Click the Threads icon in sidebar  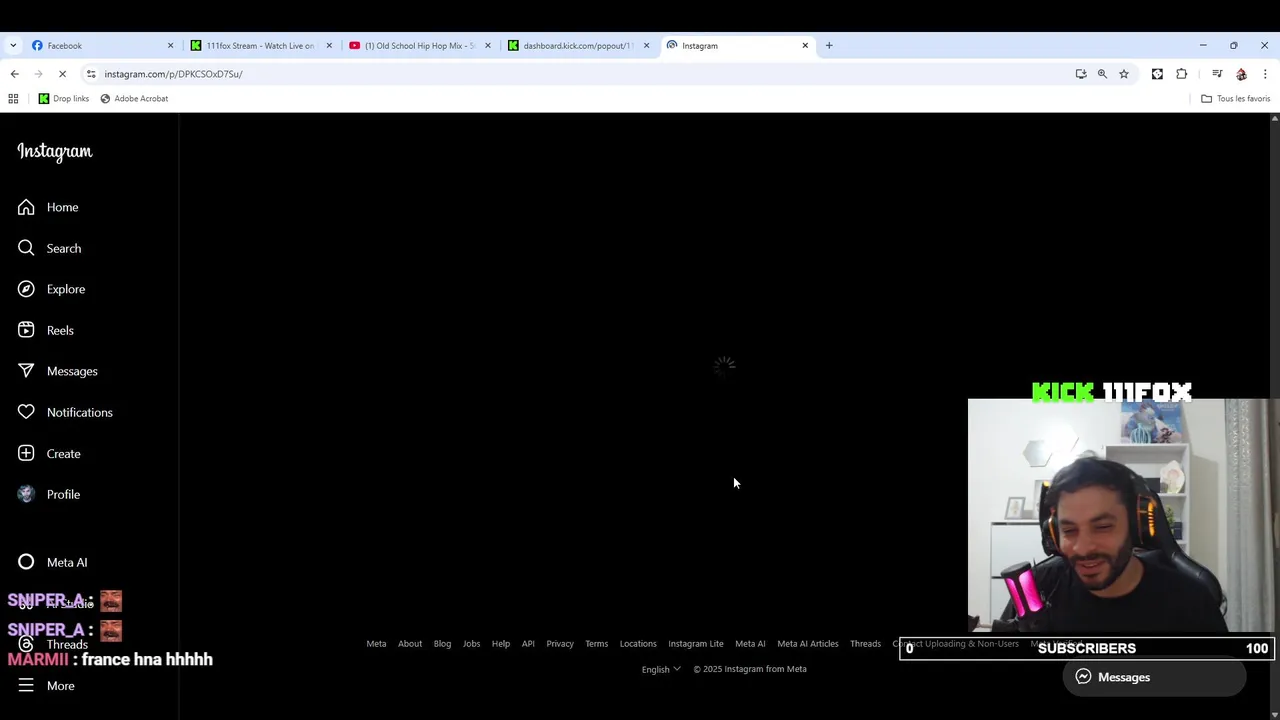point(26,644)
